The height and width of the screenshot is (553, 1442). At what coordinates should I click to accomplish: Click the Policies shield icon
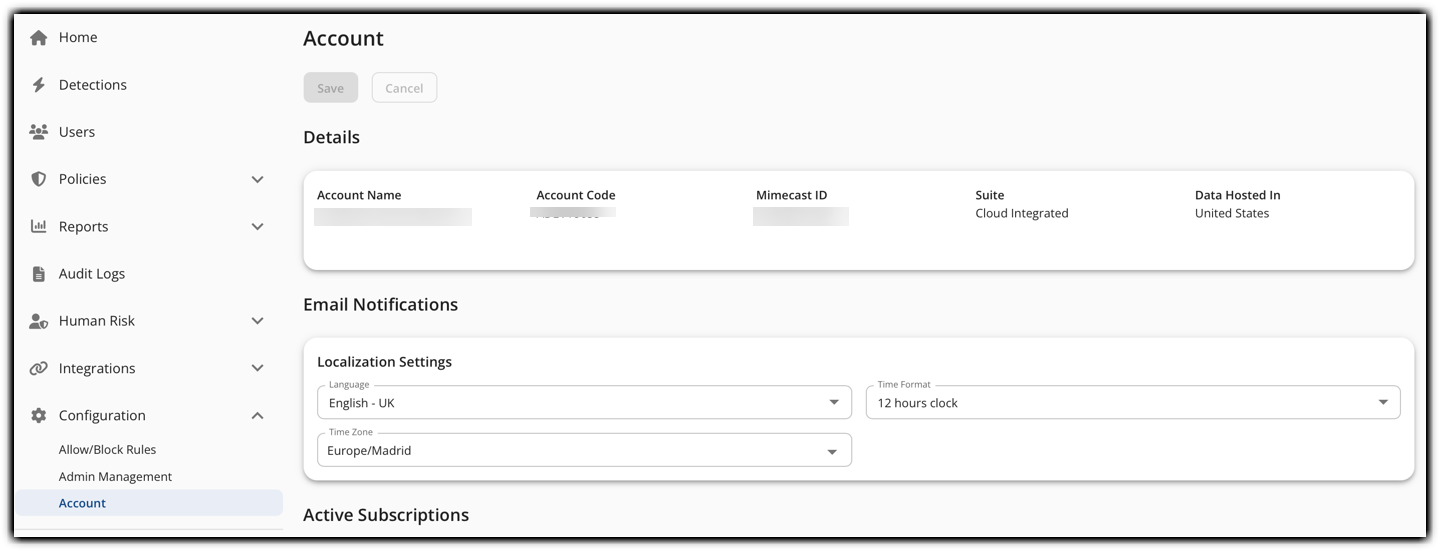click(x=39, y=179)
